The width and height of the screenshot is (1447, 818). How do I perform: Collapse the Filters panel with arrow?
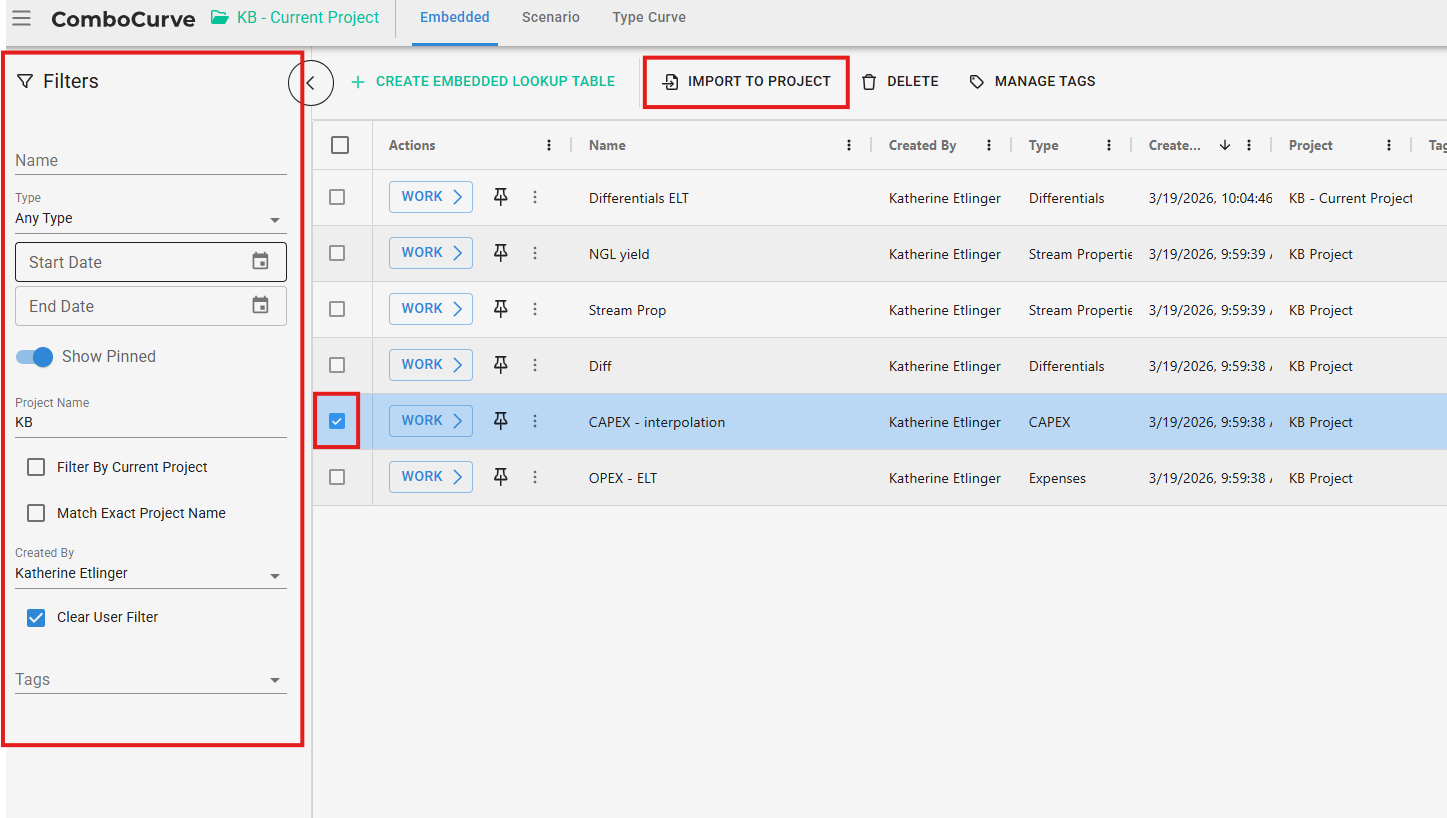pos(310,83)
